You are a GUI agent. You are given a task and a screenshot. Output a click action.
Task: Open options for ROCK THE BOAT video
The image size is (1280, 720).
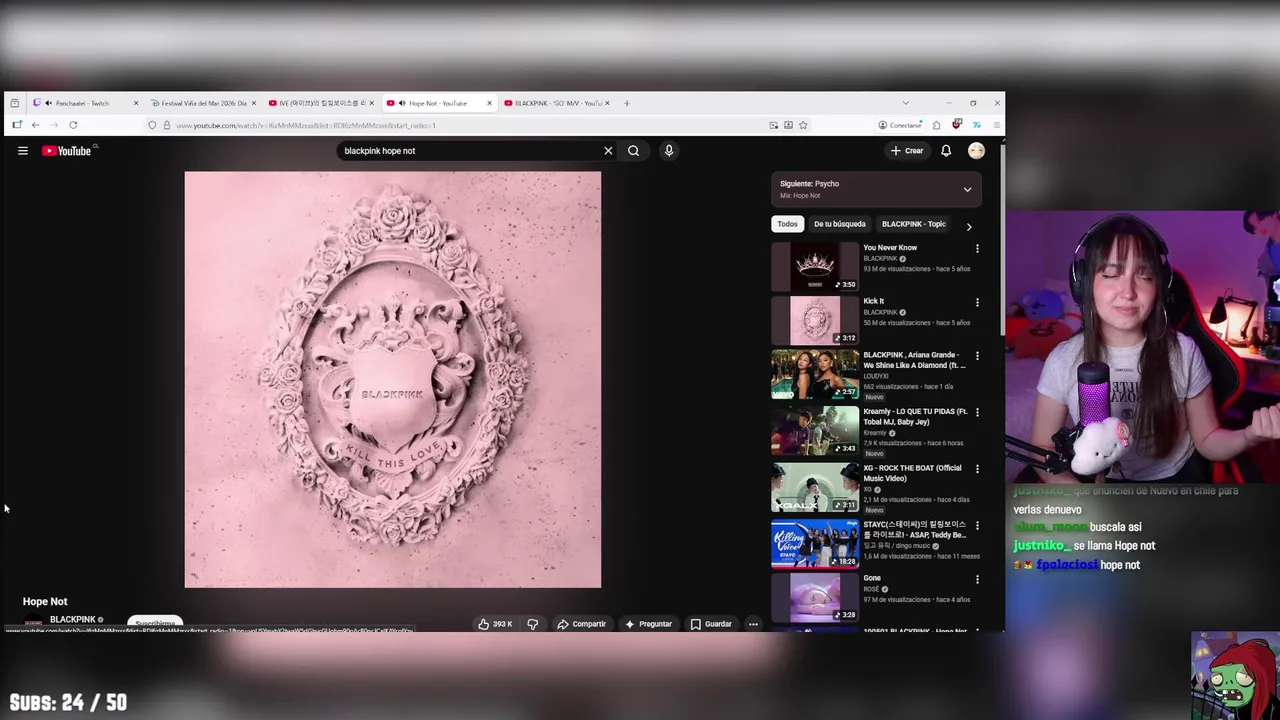(x=977, y=469)
